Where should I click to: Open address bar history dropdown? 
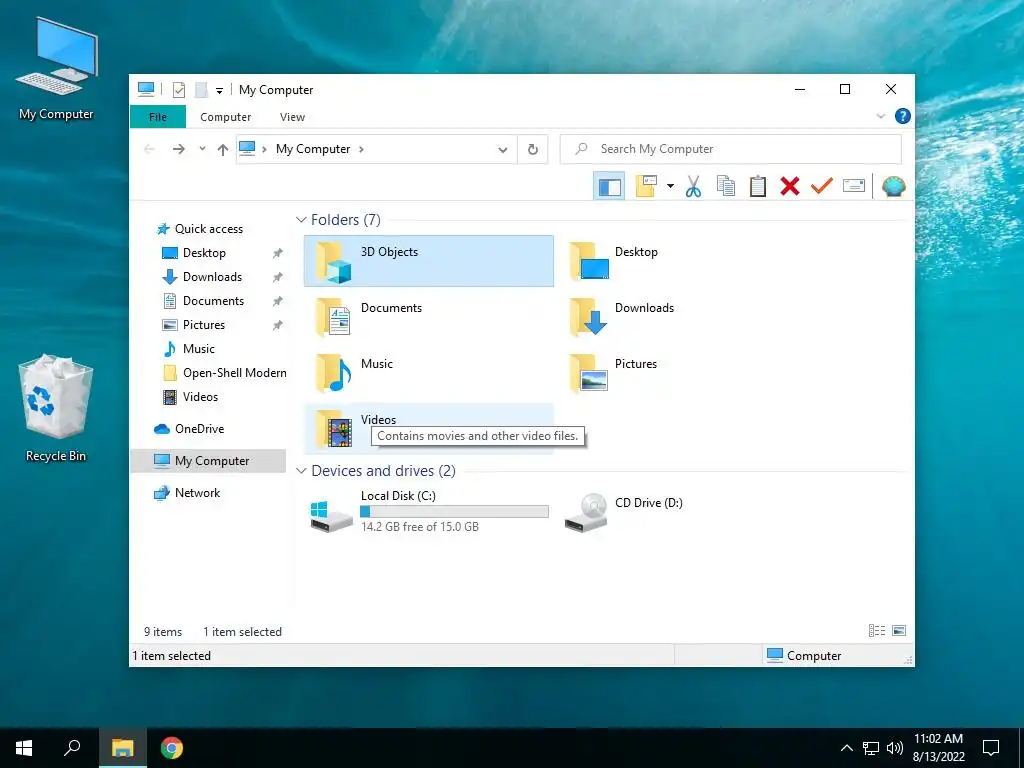coord(503,150)
